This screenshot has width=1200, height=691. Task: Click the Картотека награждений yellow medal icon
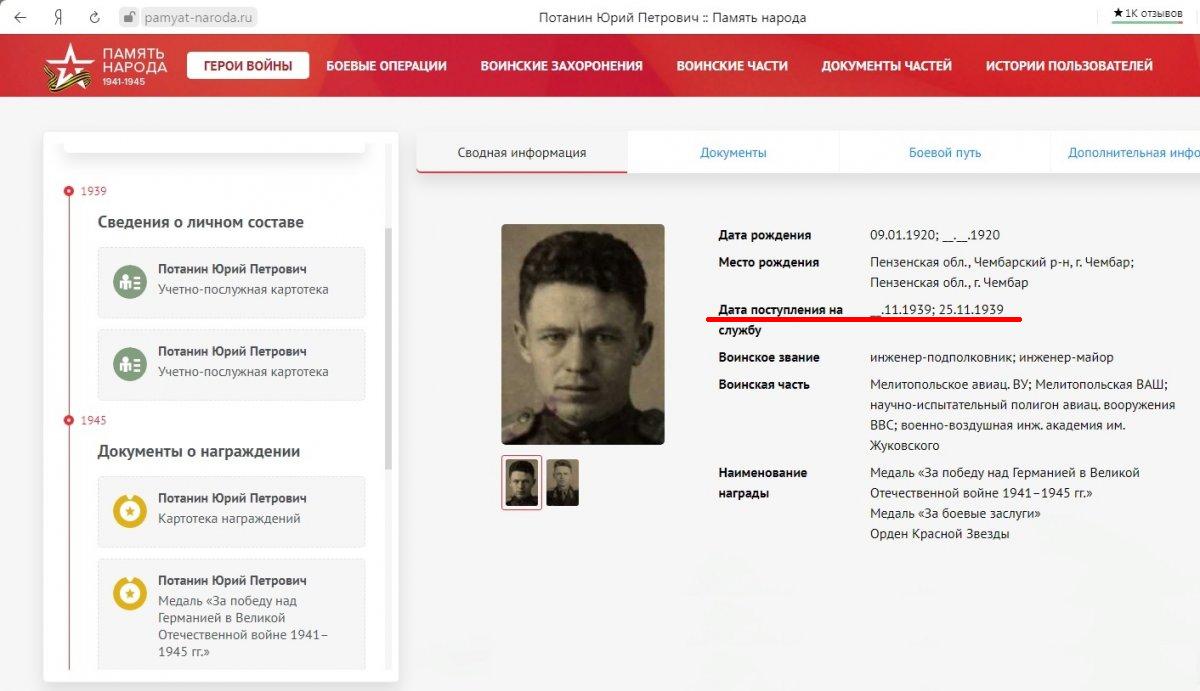pyautogui.click(x=130, y=511)
